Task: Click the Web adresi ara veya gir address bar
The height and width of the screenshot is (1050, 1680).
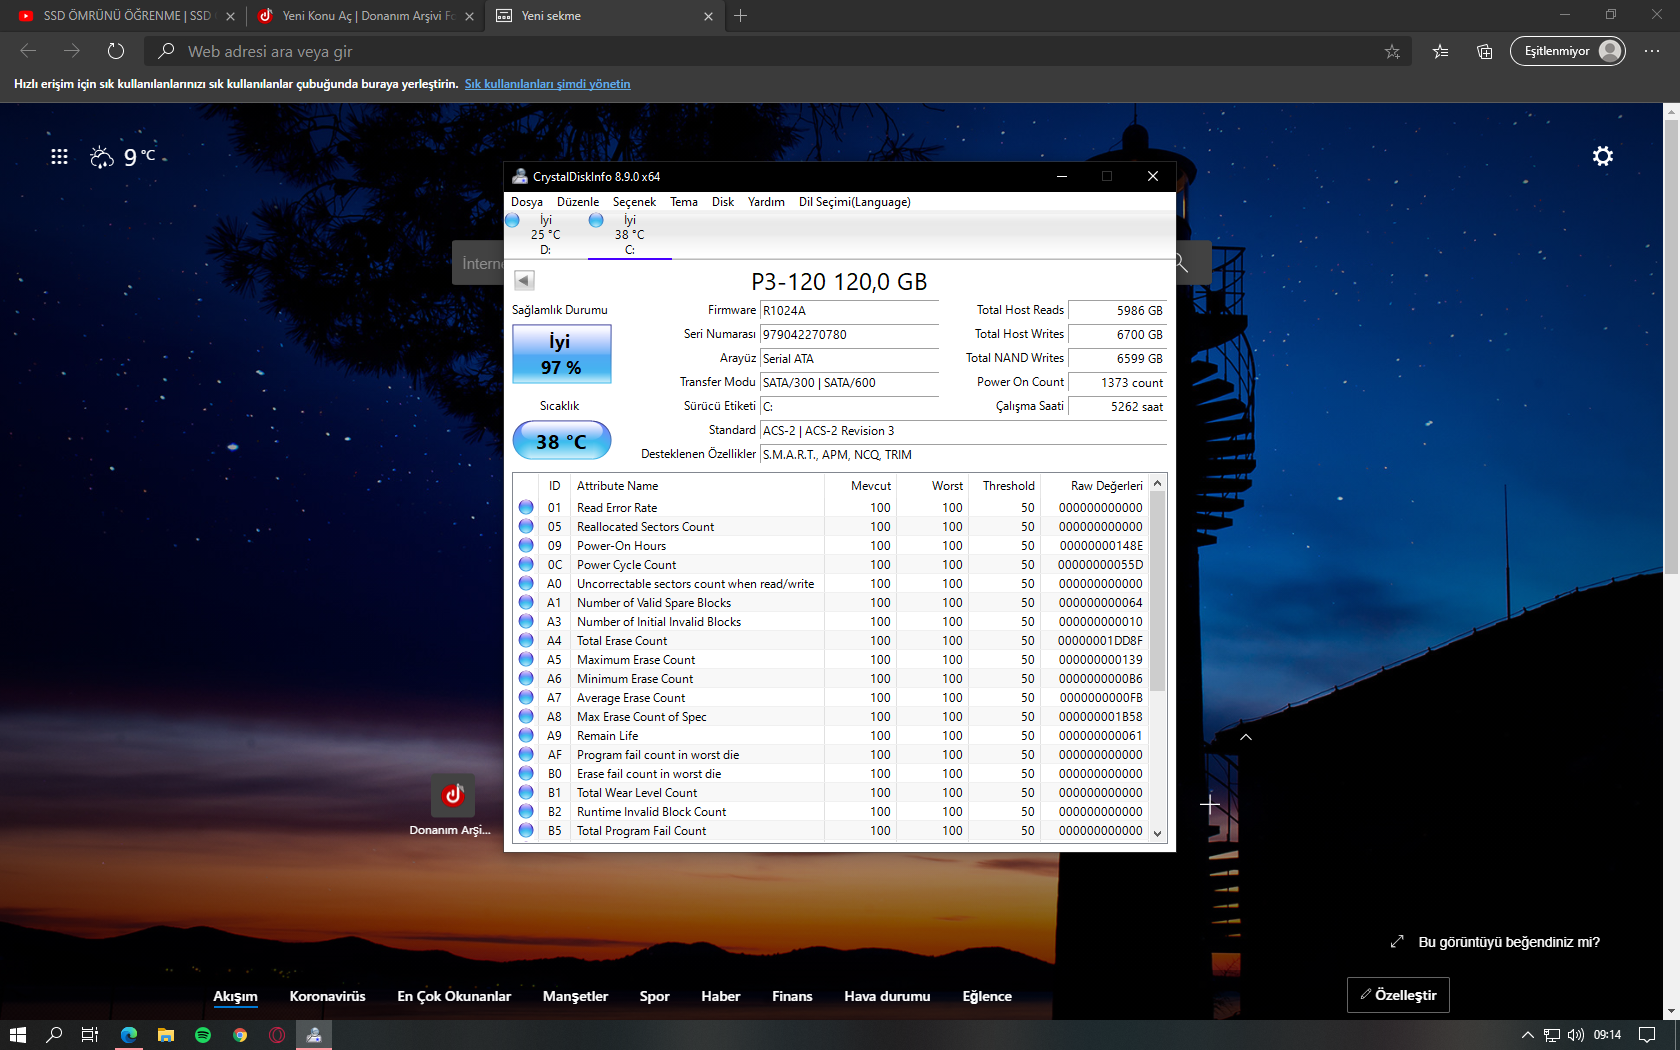Action: point(776,51)
